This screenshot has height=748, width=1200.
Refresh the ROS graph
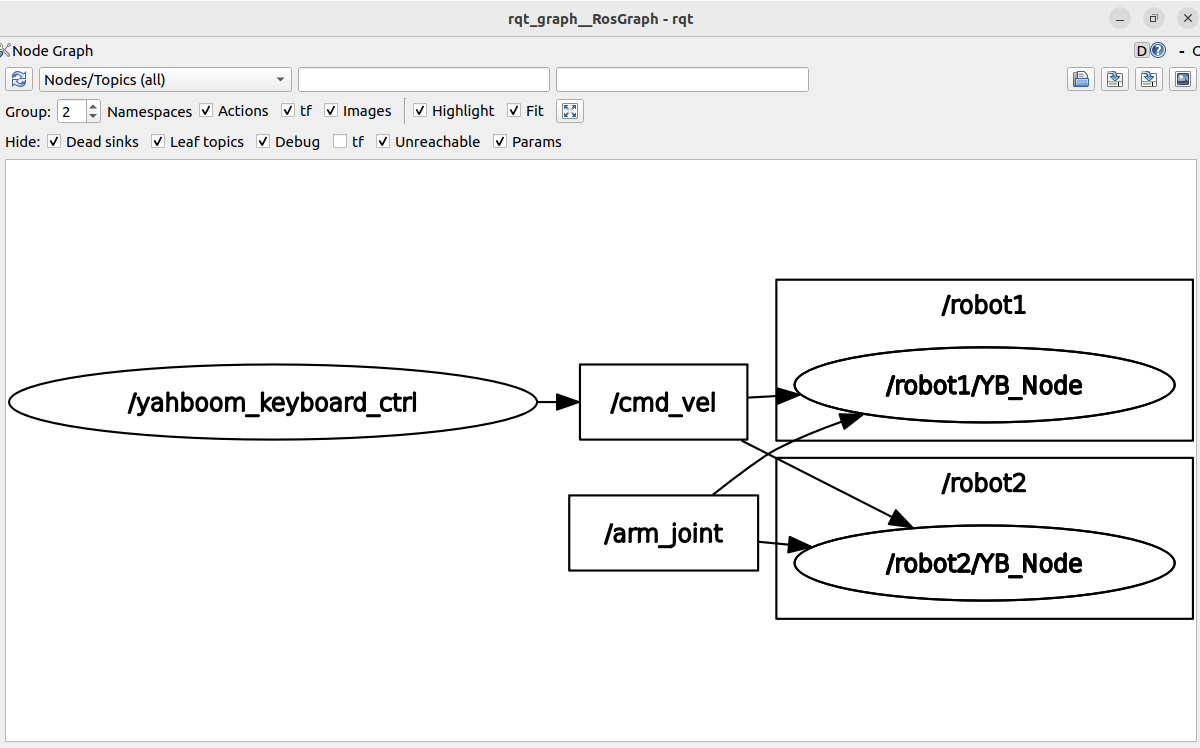[x=19, y=80]
